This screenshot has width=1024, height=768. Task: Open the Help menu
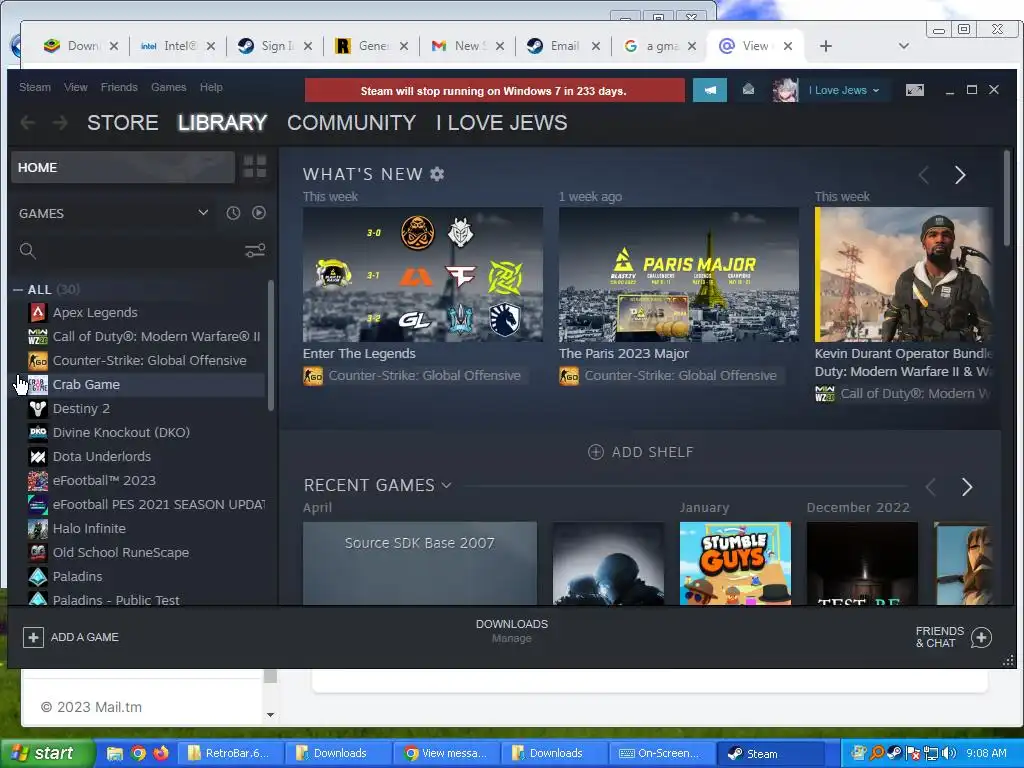click(x=211, y=87)
